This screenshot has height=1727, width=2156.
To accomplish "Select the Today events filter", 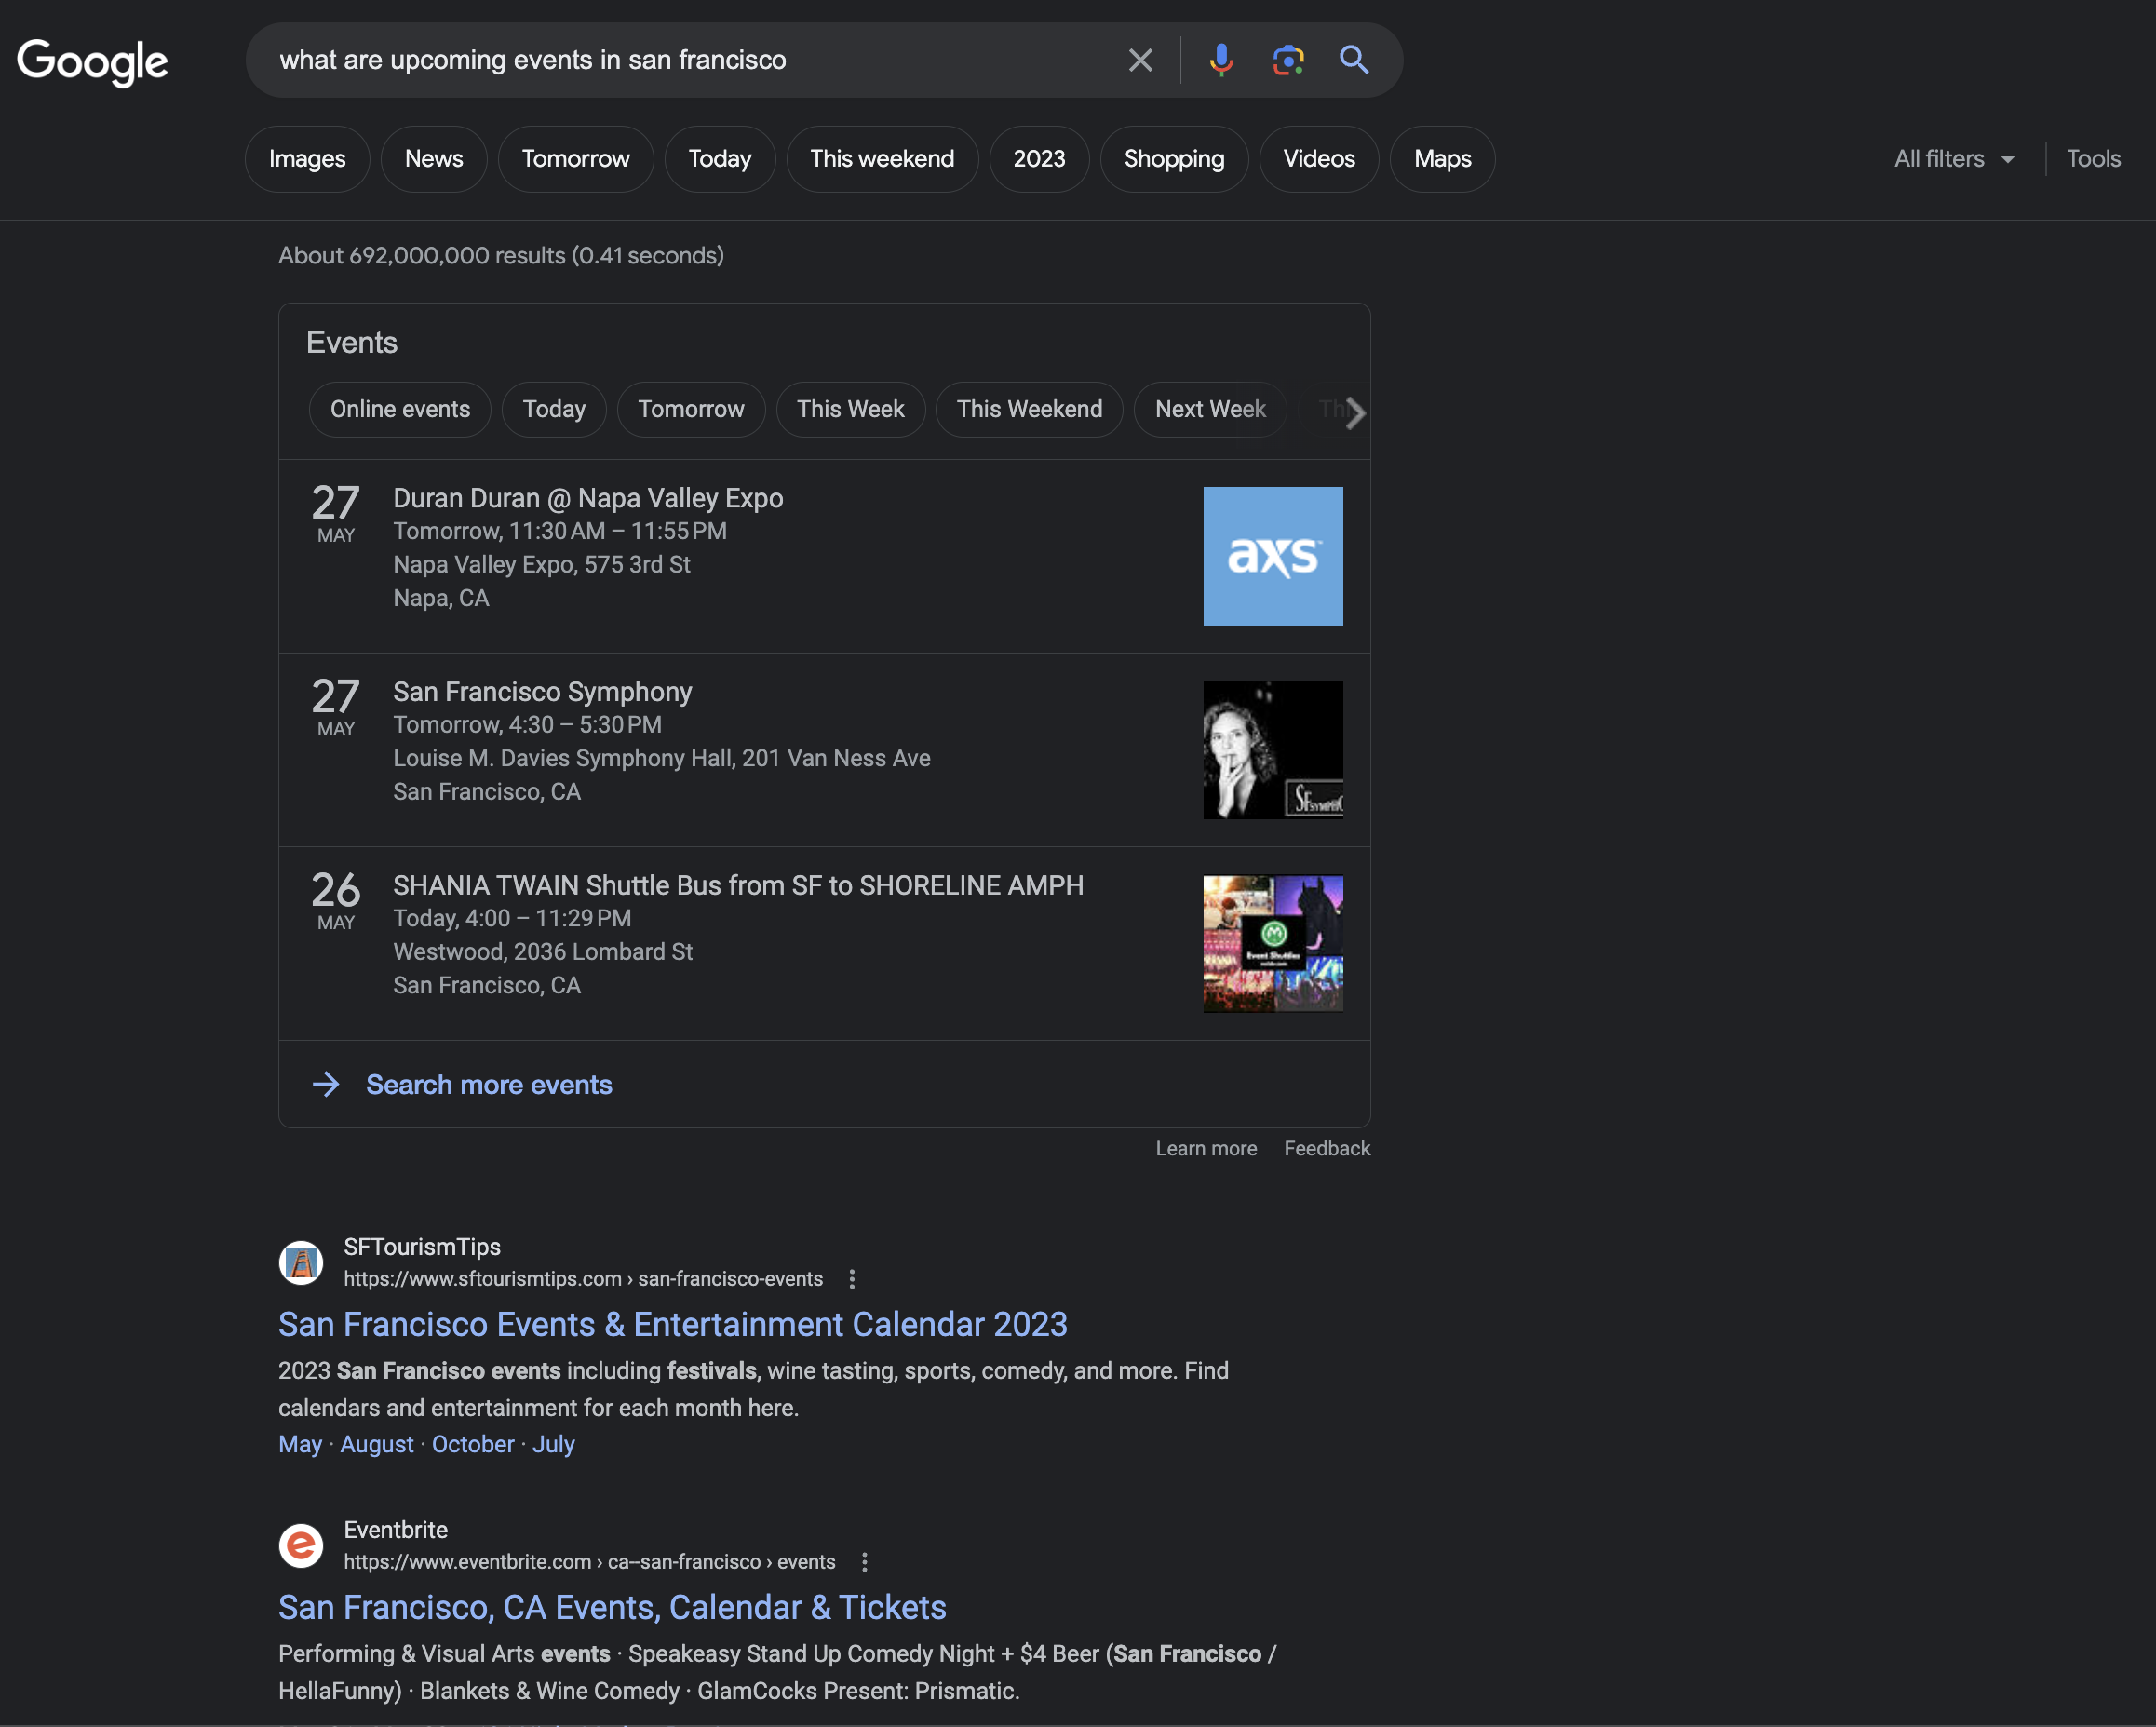I will 555,409.
